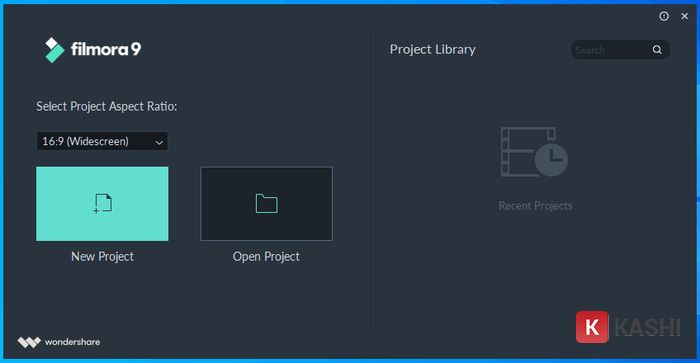Click the folder icon in Open Project tile

[267, 204]
